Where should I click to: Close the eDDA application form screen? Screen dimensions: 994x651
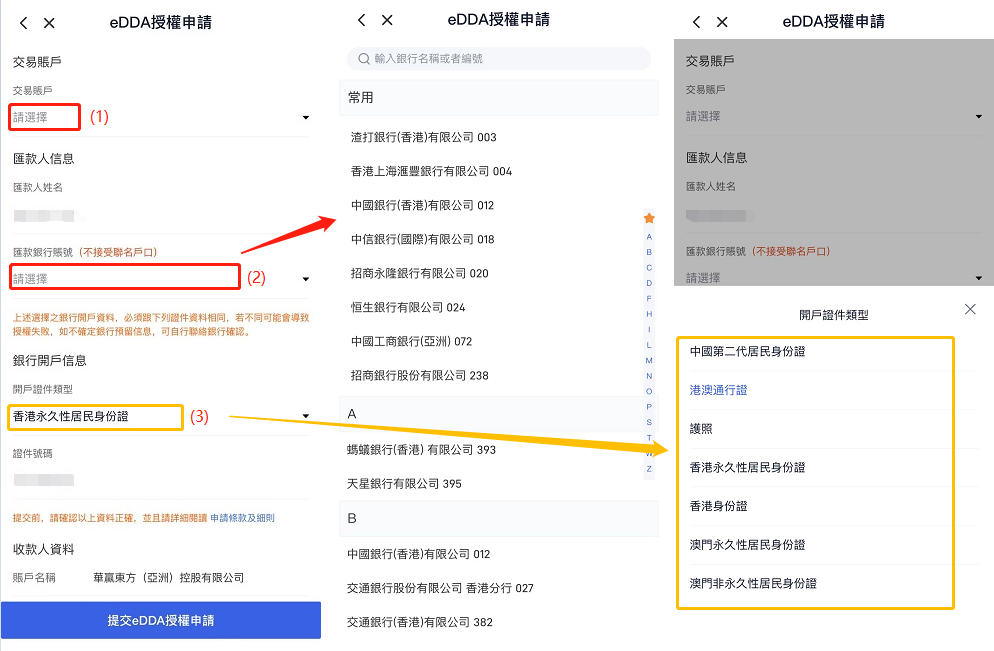49,23
